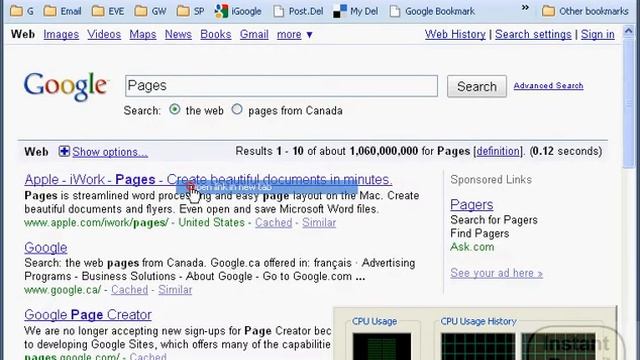The image size is (640, 360).
Task: Click 'www.apple.com/iwork/pages/' green URL text
Action: [96, 222]
